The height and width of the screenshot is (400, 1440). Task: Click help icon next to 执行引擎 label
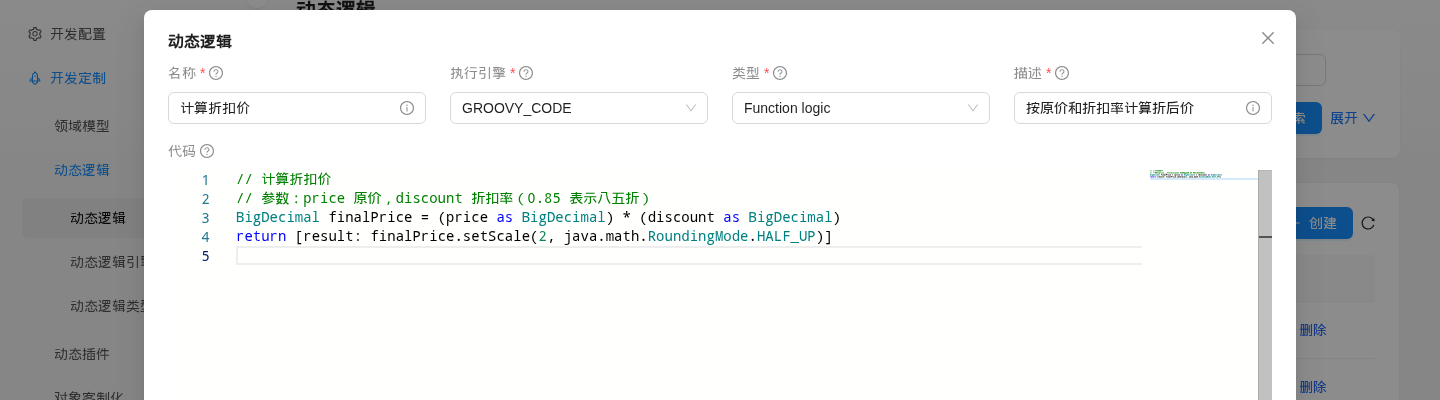tap(526, 73)
